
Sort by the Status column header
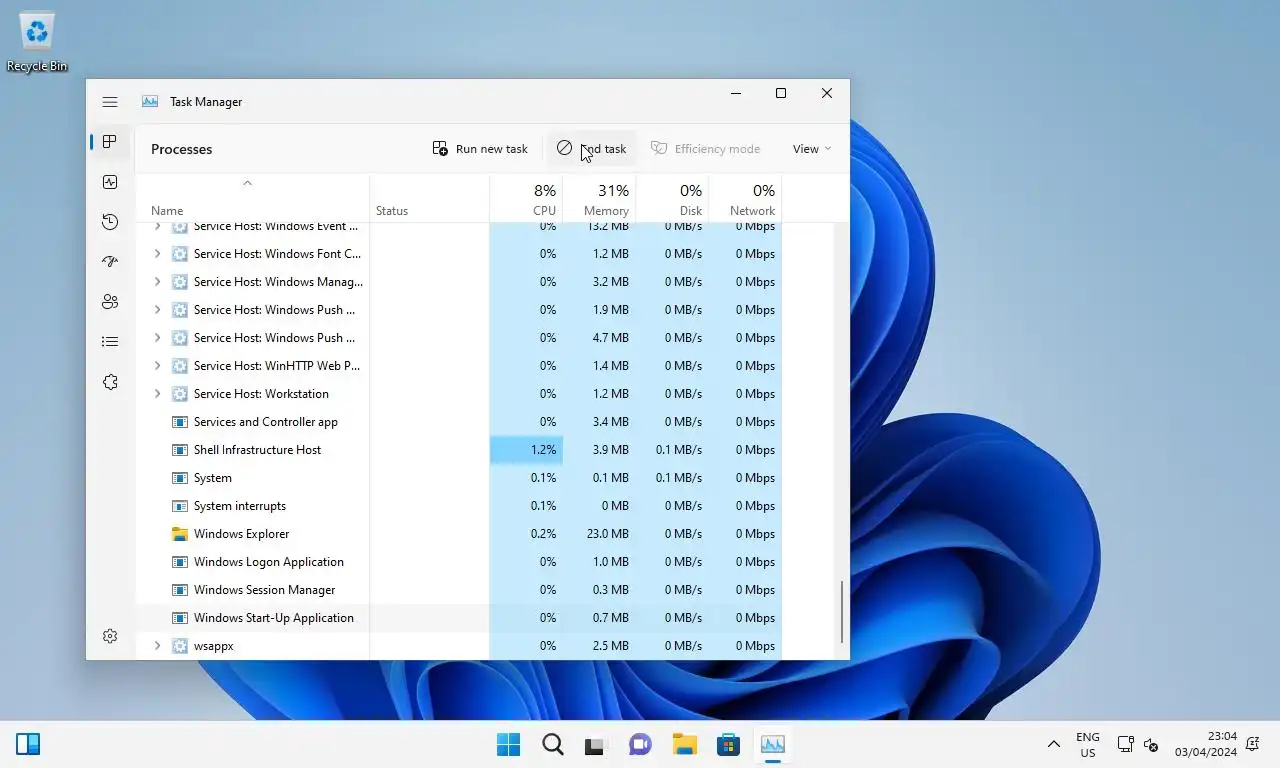coord(429,198)
